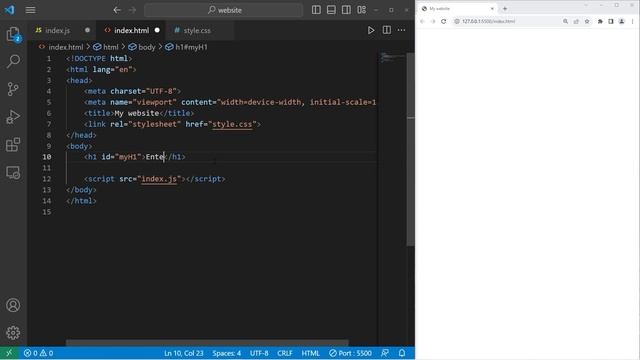The height and width of the screenshot is (360, 640).
Task: Bookmark this page with the star
Action: [x=587, y=21]
